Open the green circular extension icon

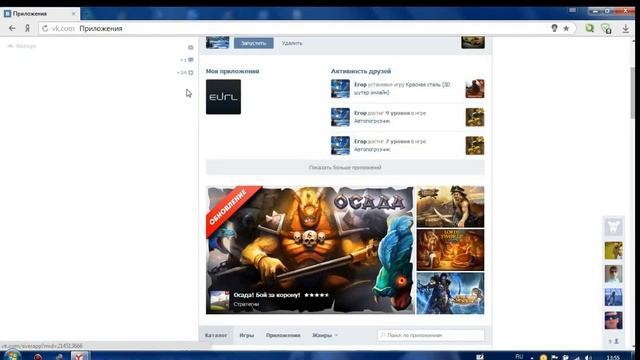point(589,28)
